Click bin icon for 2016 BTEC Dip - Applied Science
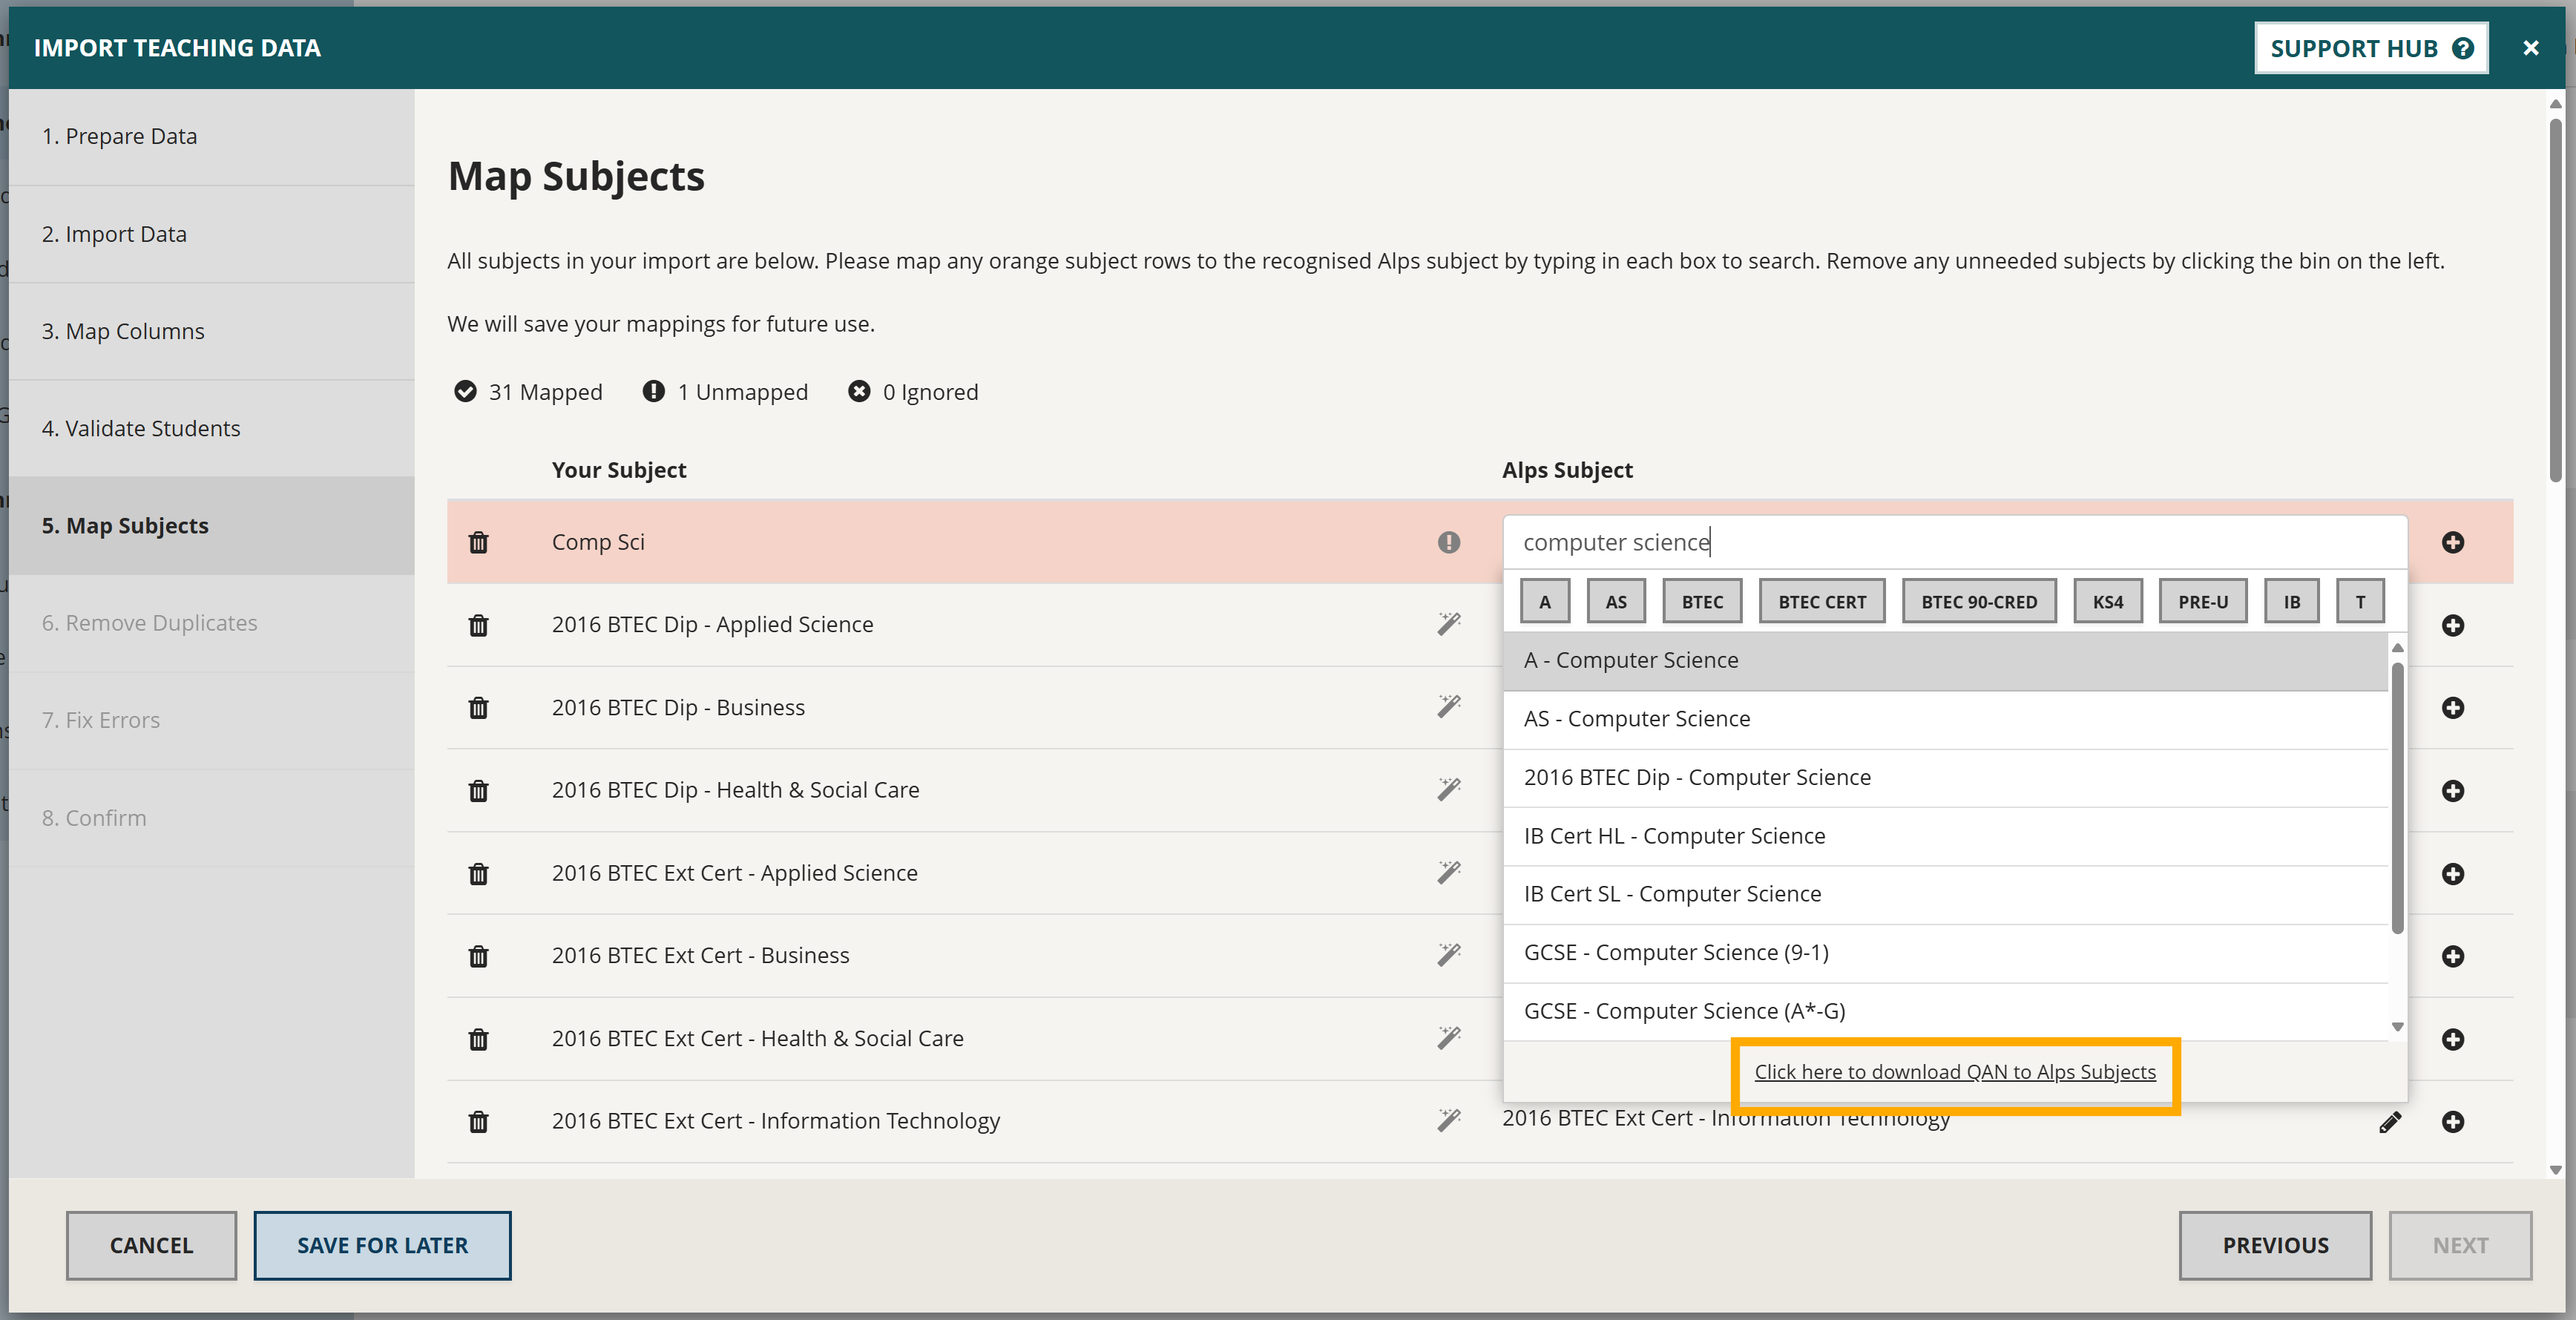 tap(479, 625)
